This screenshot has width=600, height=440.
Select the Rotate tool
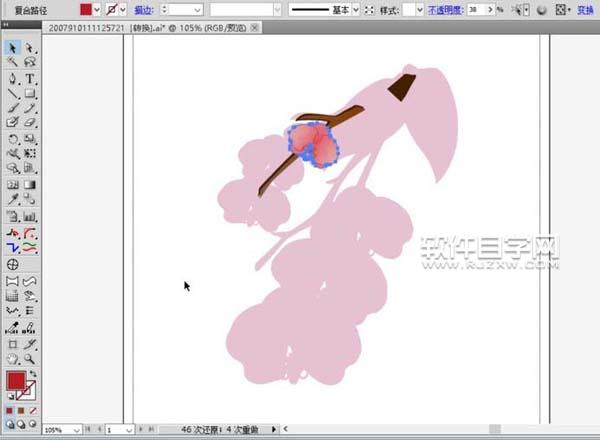13,139
